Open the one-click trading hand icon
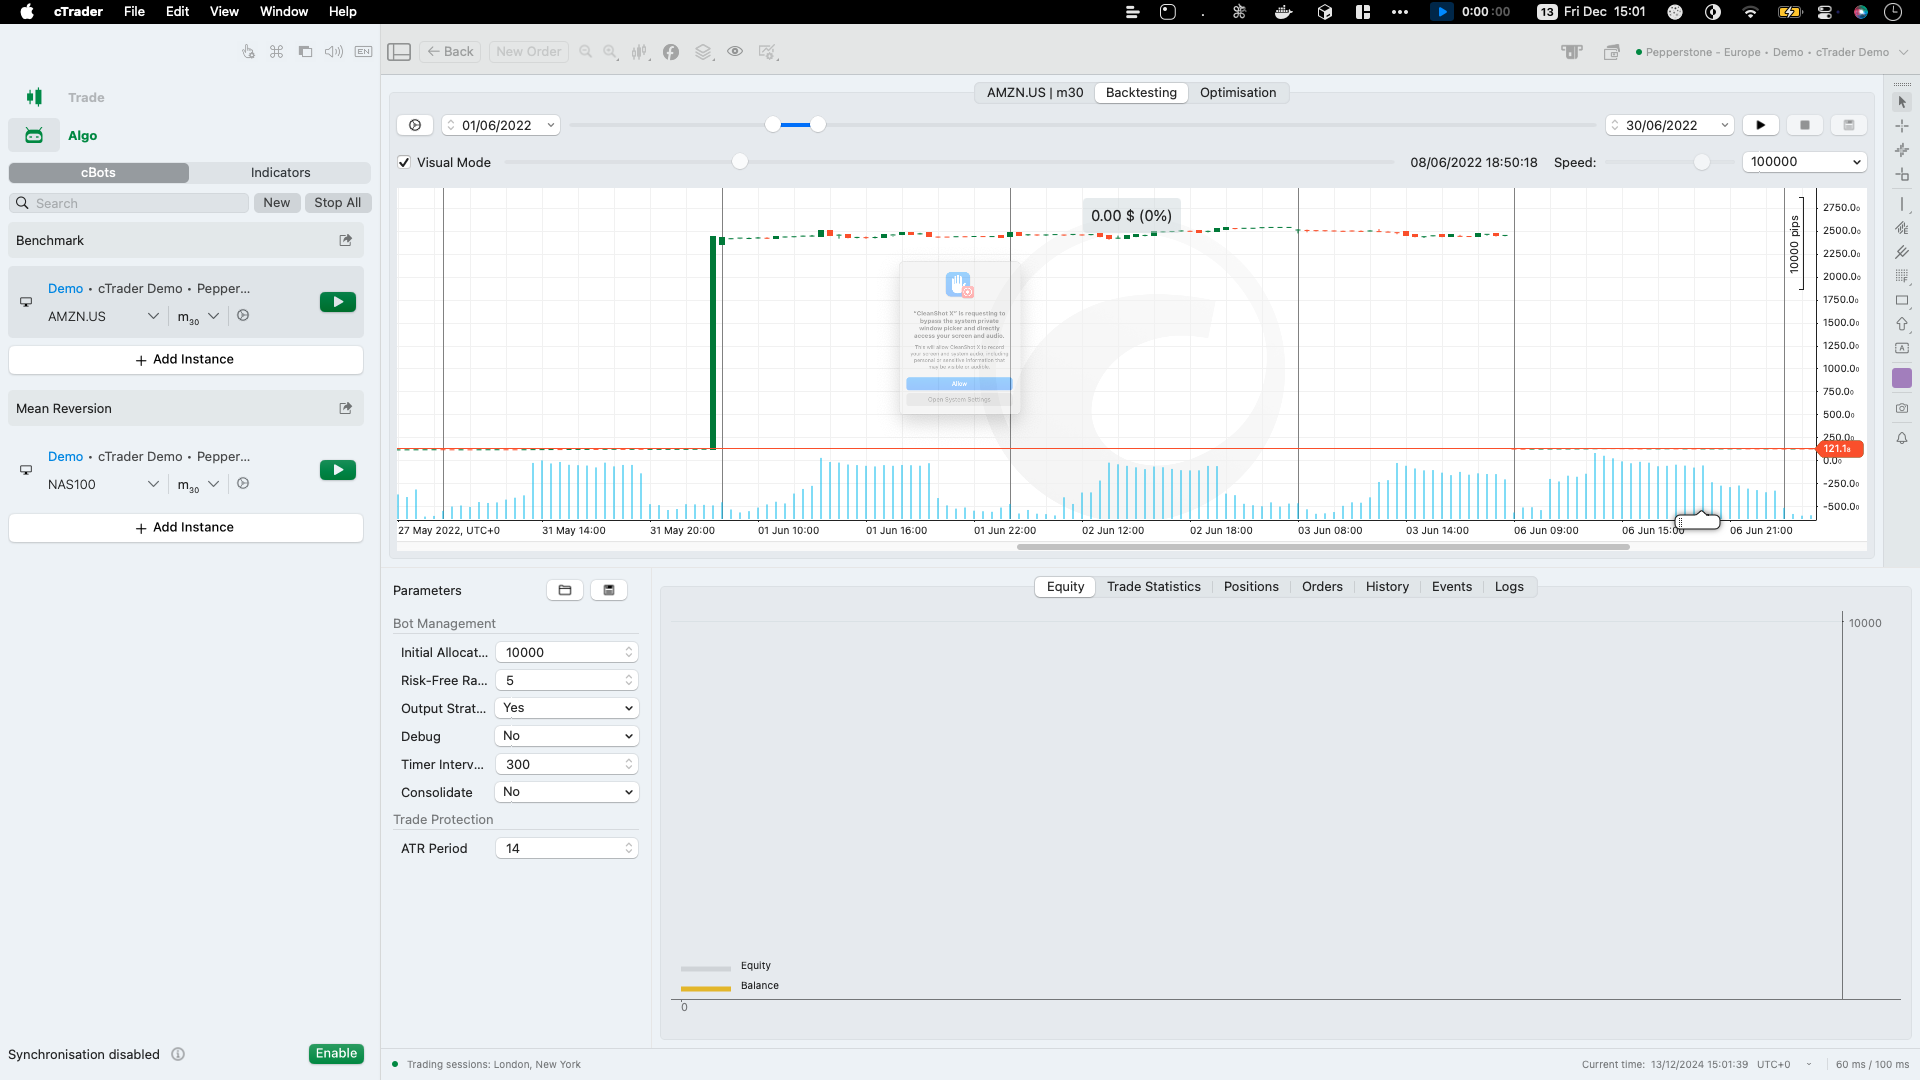Viewport: 1920px width, 1080px height. pos(248,52)
